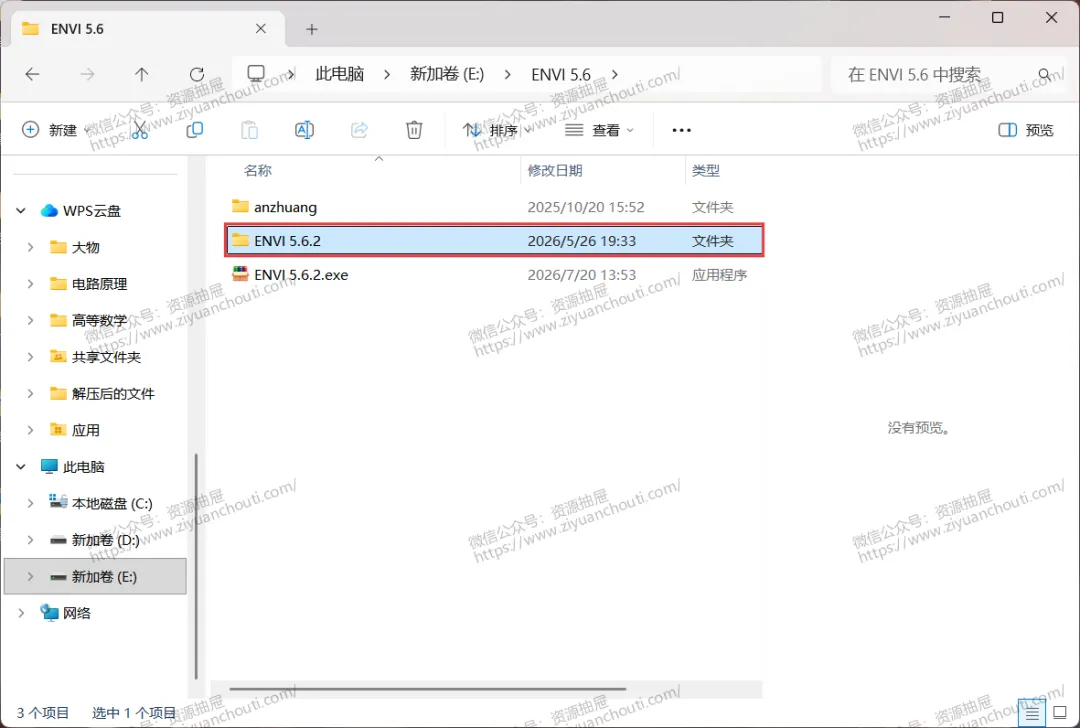Select the ENVI 5.6.2 folder
1080x728 pixels.
[494, 240]
